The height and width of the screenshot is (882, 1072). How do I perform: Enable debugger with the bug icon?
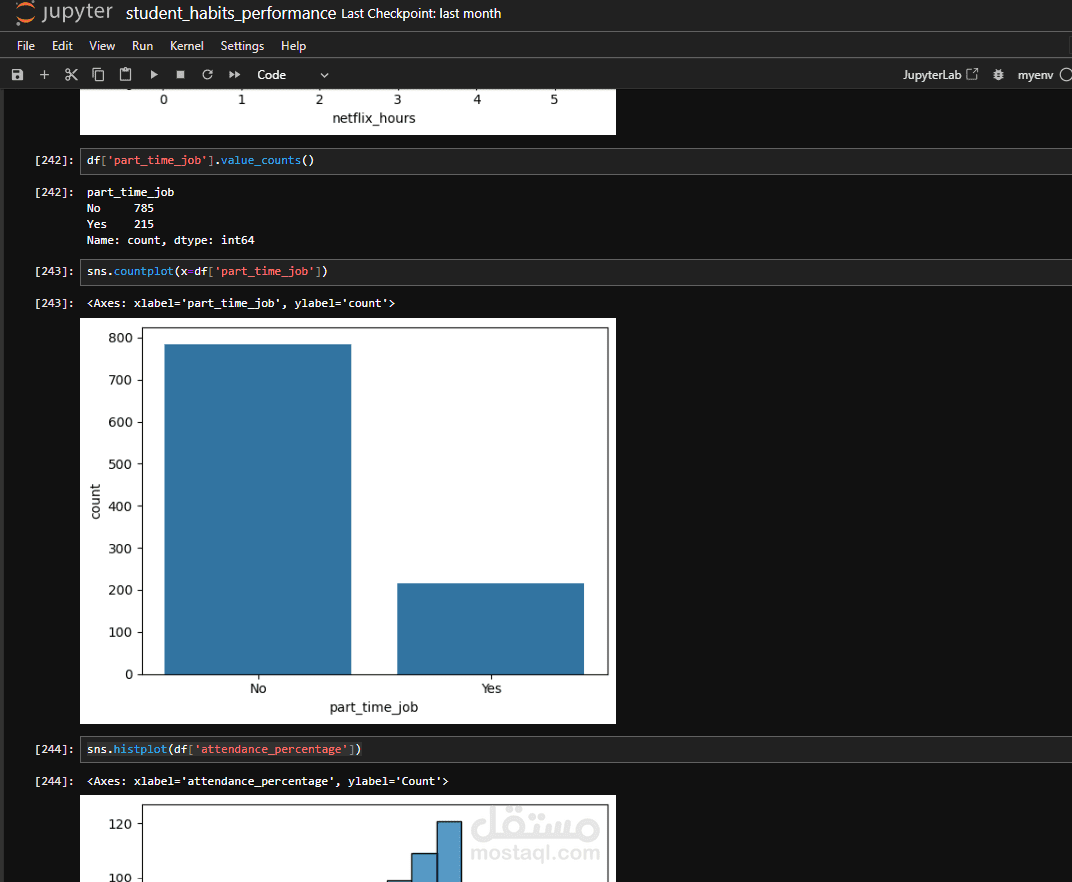coord(998,75)
